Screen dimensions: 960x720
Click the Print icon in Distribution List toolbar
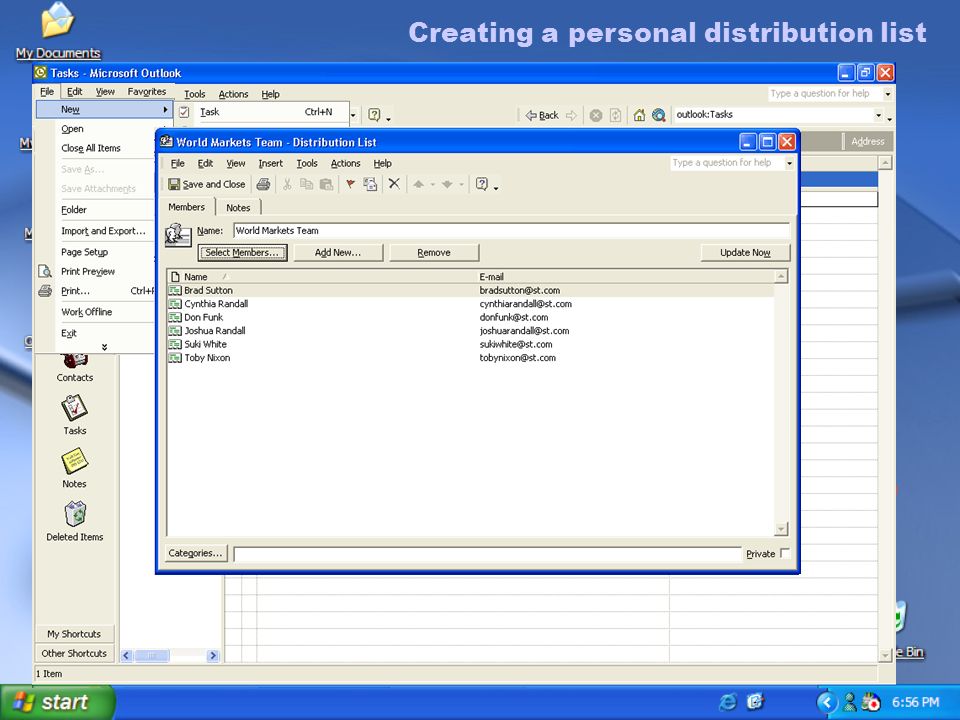coord(263,184)
